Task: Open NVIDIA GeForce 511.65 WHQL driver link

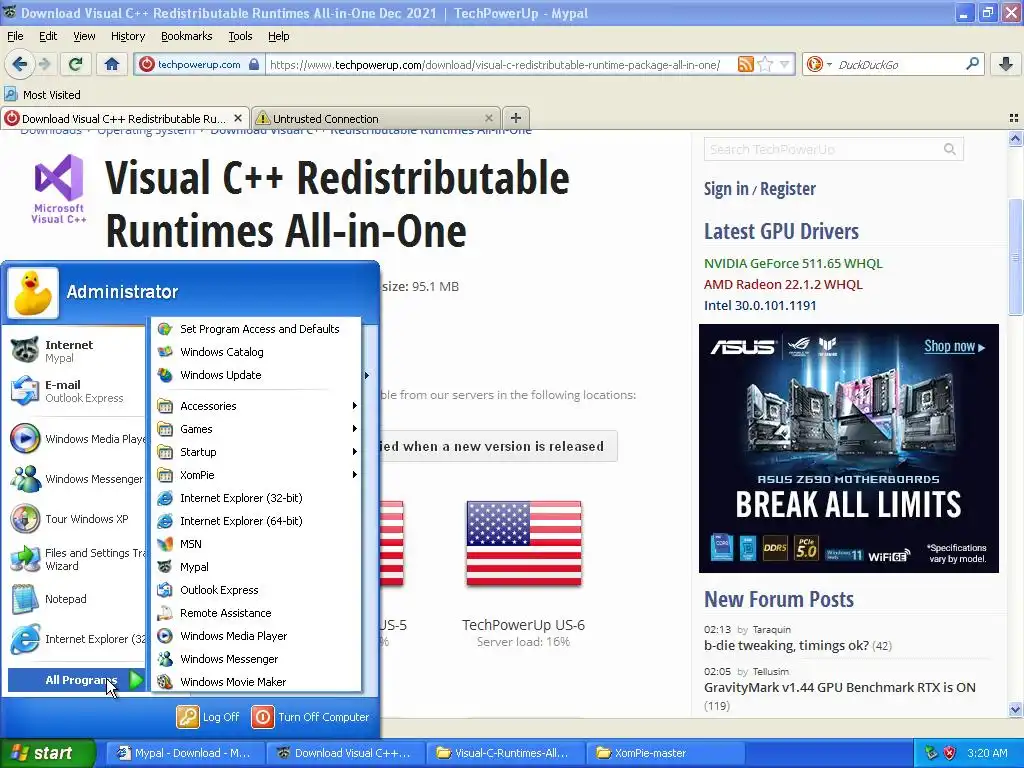Action: pyautogui.click(x=793, y=263)
